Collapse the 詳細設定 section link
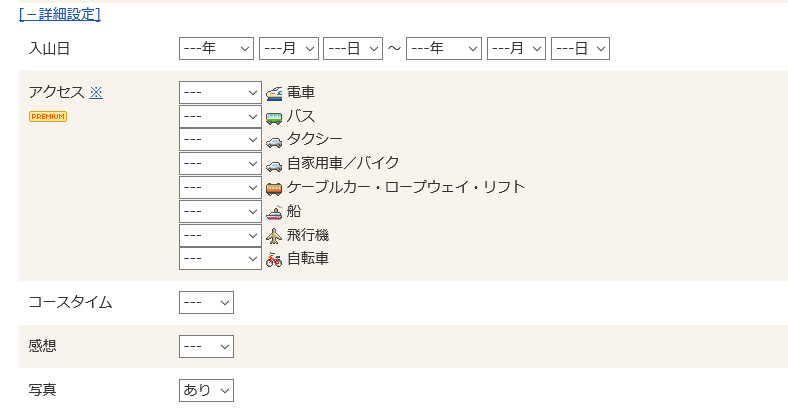Image resolution: width=788 pixels, height=408 pixels. tap(60, 15)
